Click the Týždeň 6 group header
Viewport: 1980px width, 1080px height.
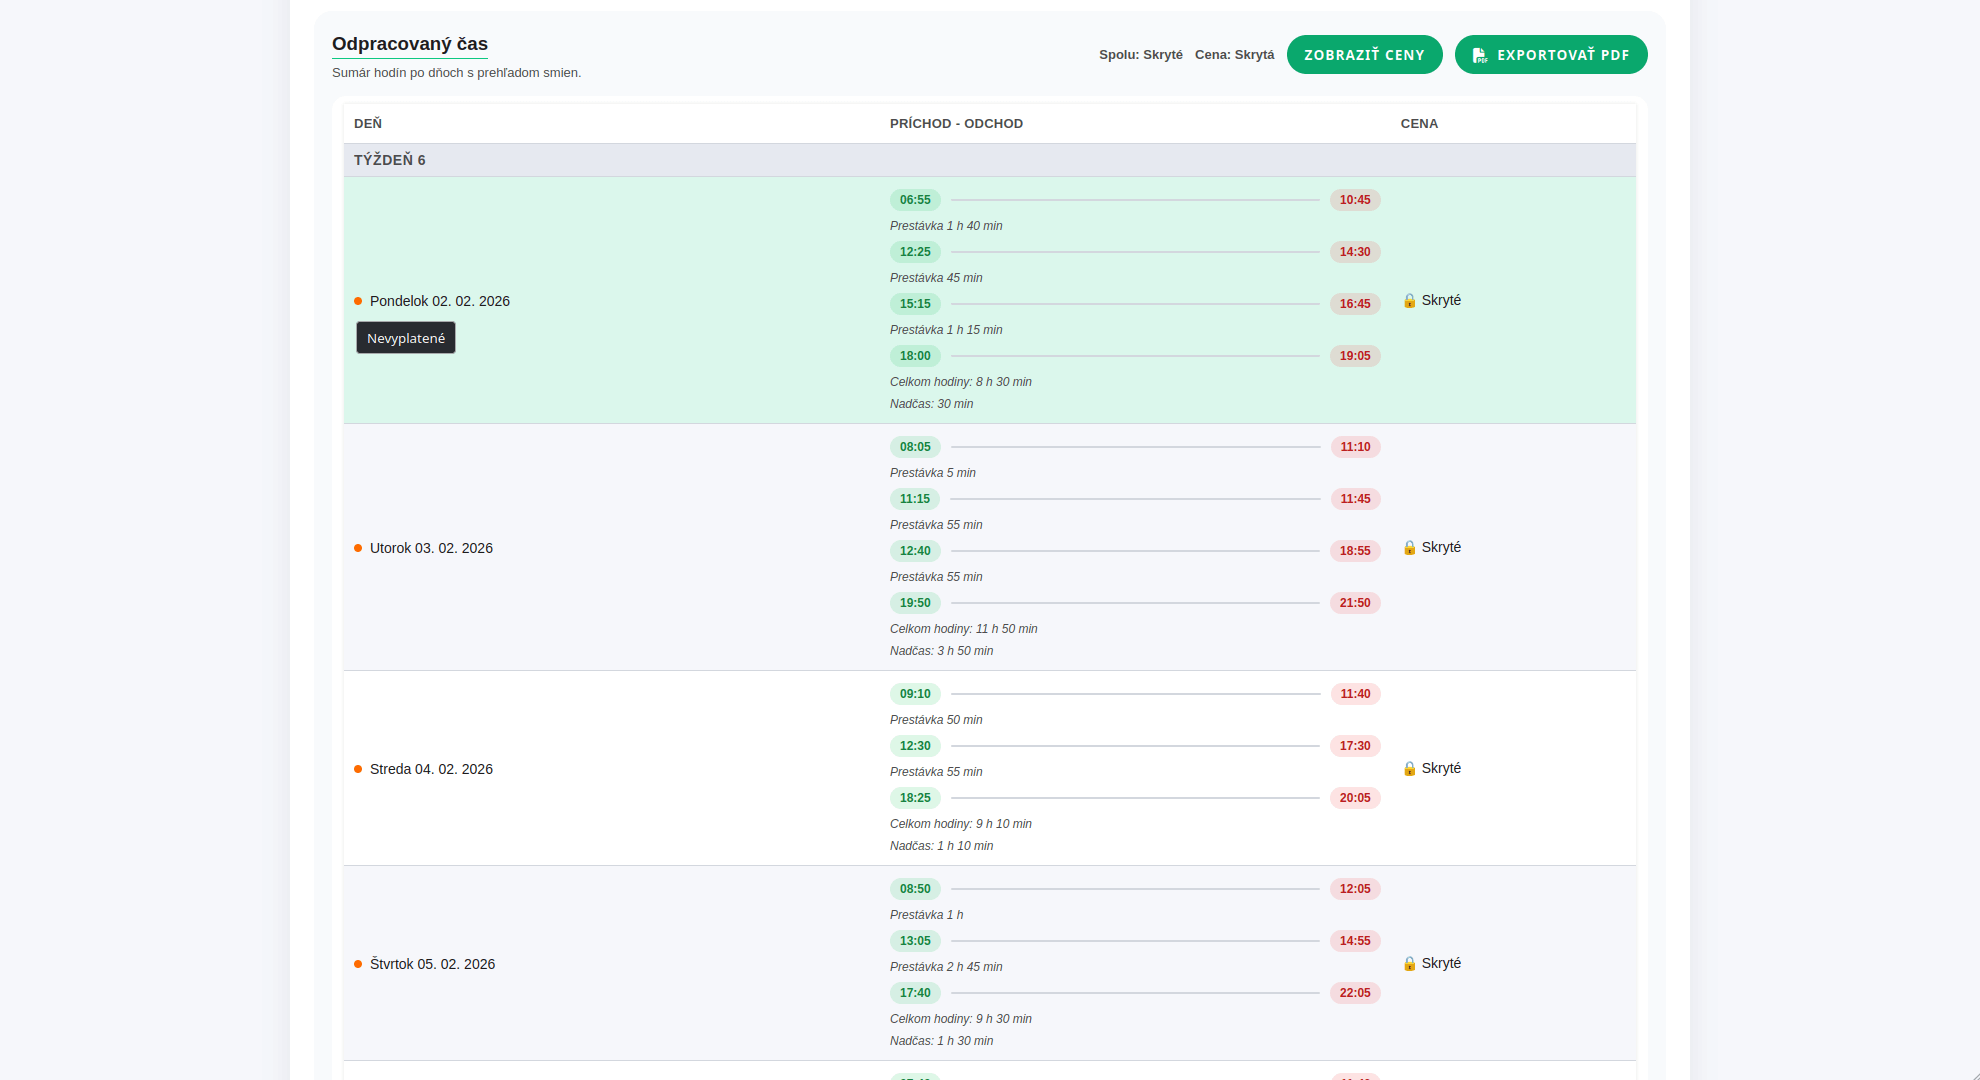tap(390, 160)
